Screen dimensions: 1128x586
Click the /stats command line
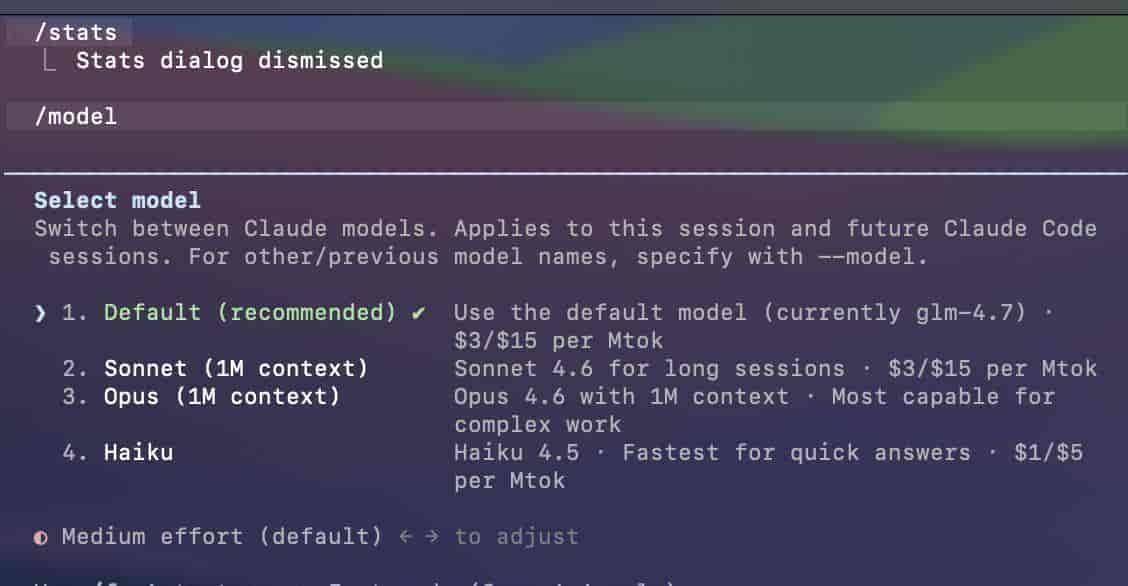click(76, 33)
